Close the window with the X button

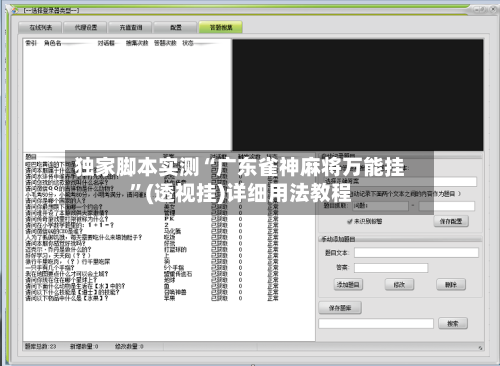pyautogui.click(x=492, y=9)
